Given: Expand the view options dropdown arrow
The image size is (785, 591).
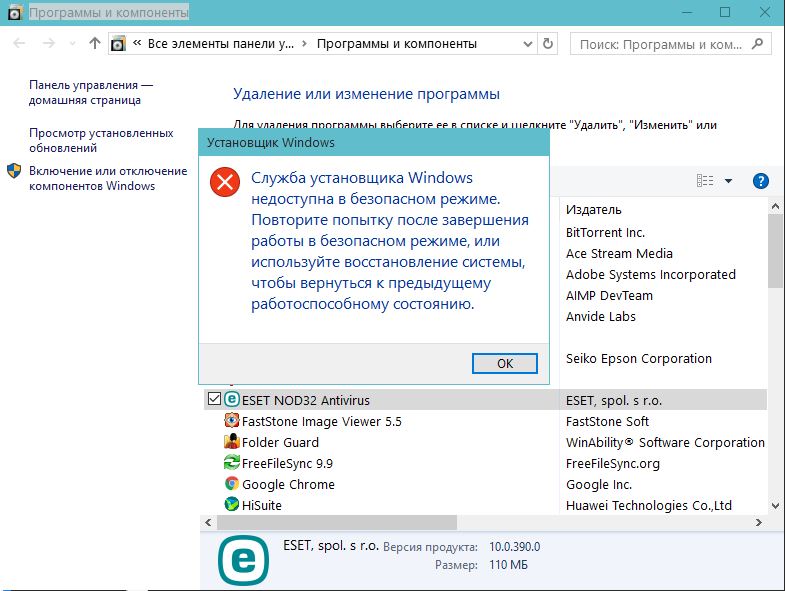Looking at the screenshot, I should (728, 181).
